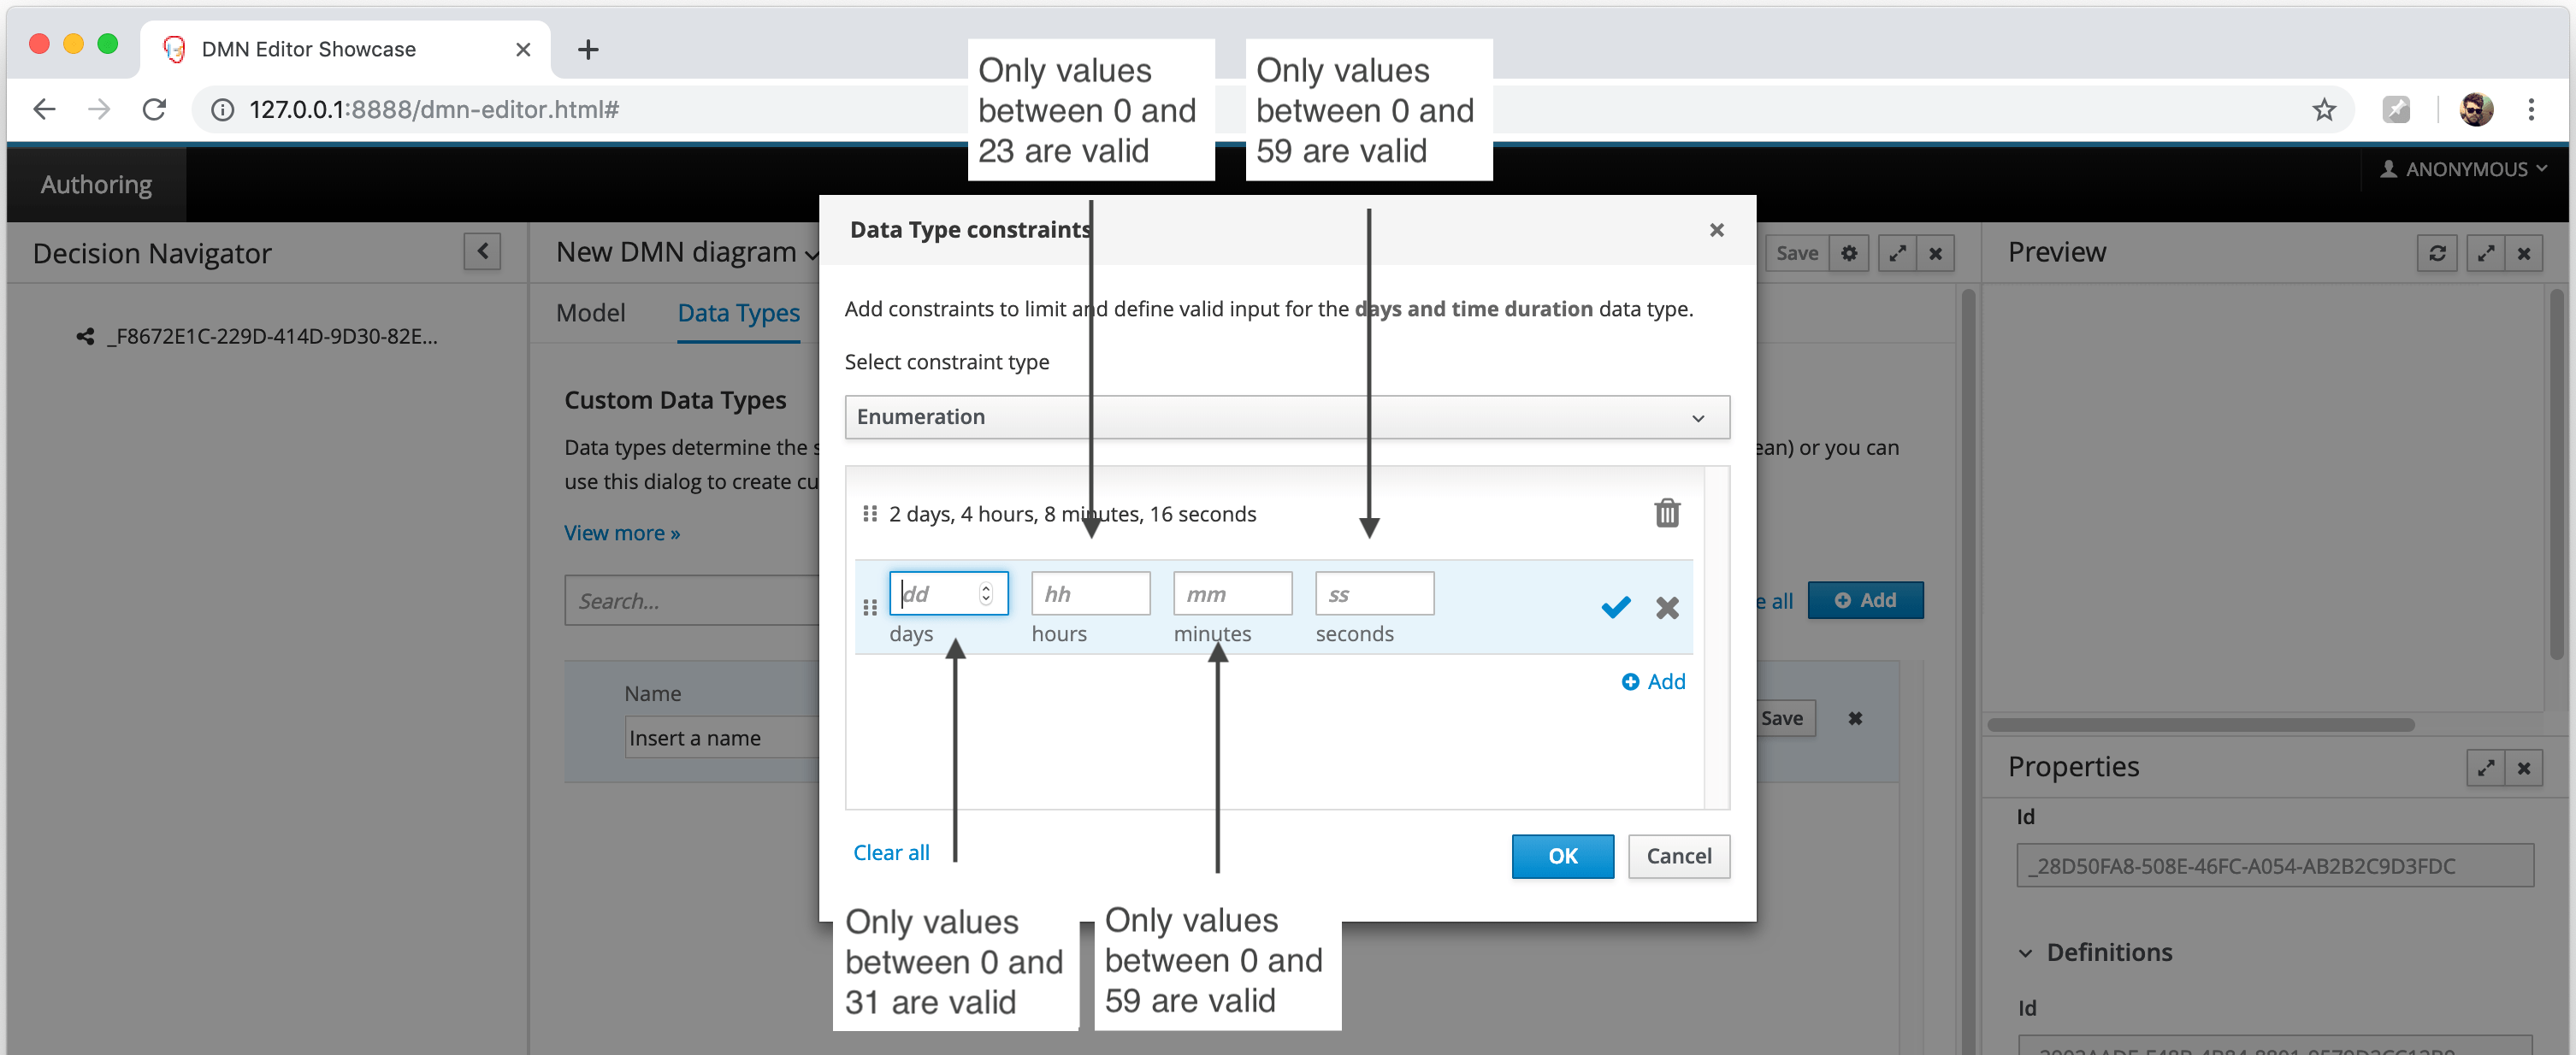The height and width of the screenshot is (1055, 2576).
Task: Open the Authoring menu
Action: (96, 184)
